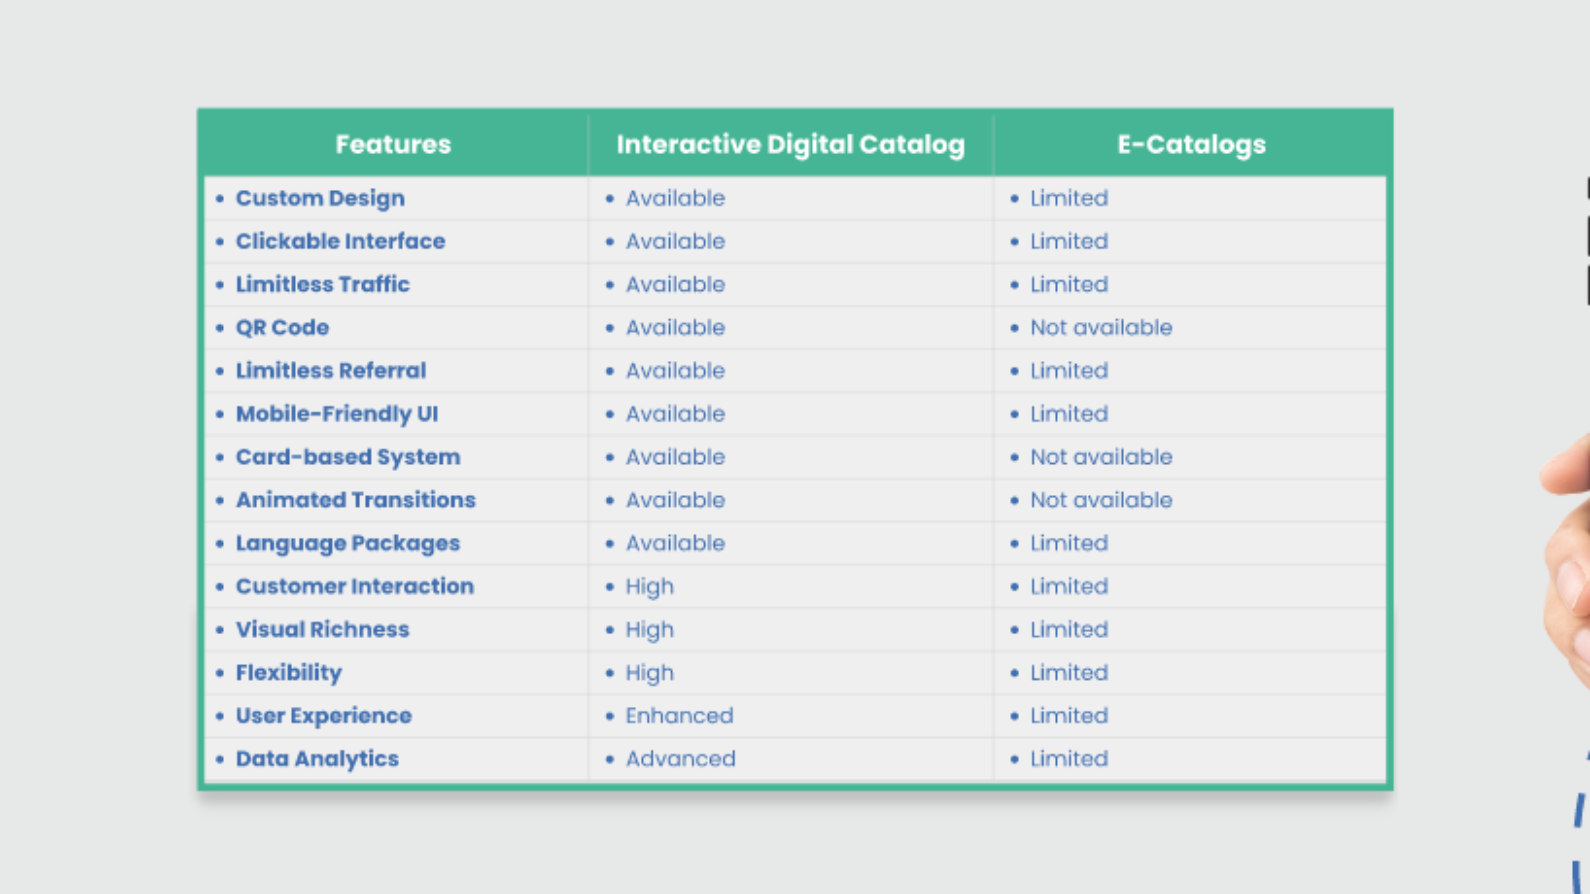Click Advanced in the Data Analytics row

[680, 759]
